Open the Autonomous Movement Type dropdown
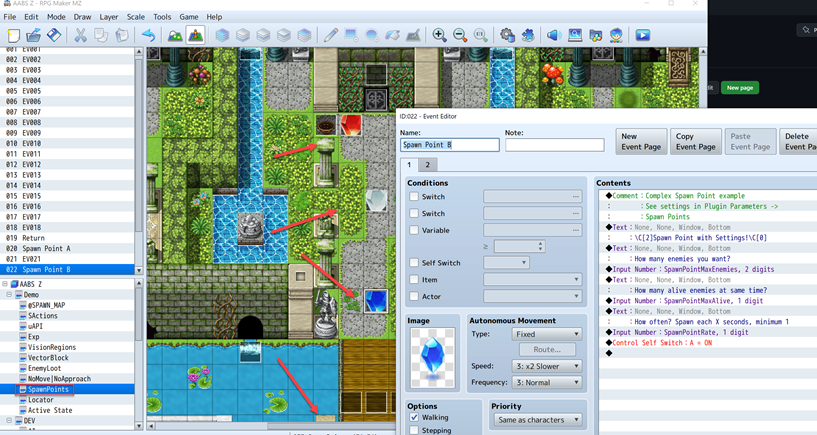 547,334
